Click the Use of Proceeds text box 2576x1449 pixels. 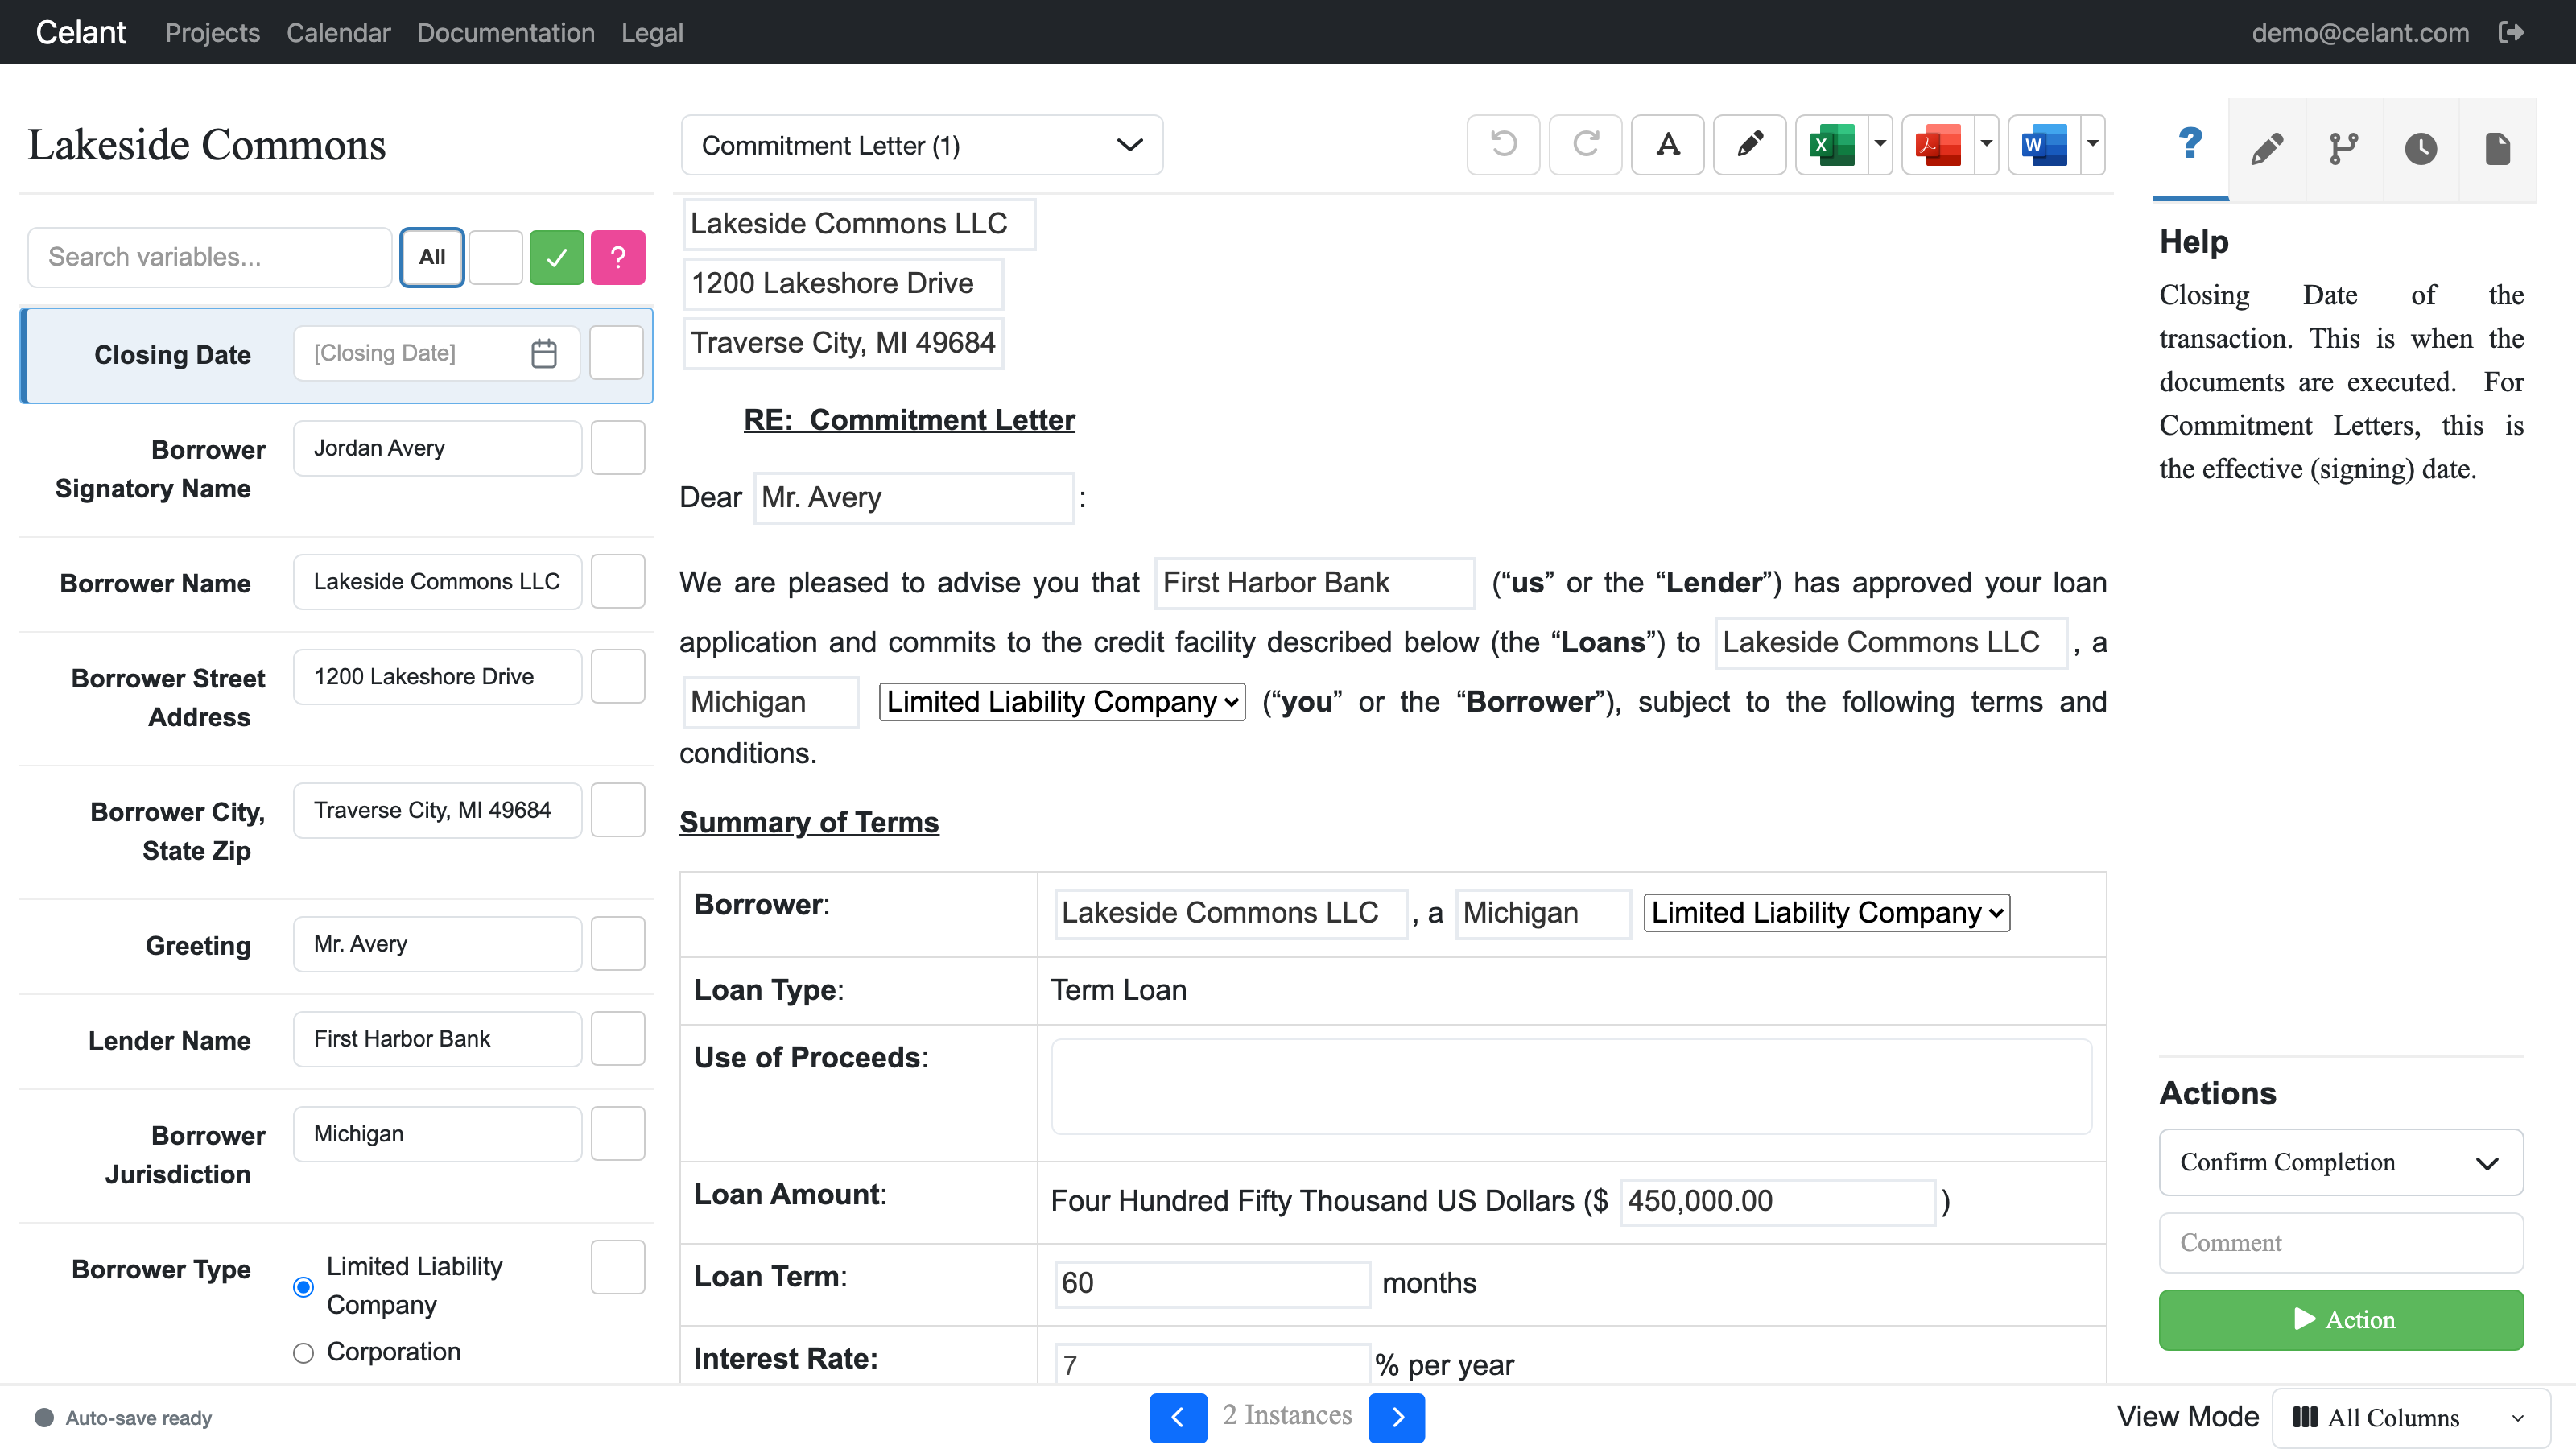(1571, 1086)
